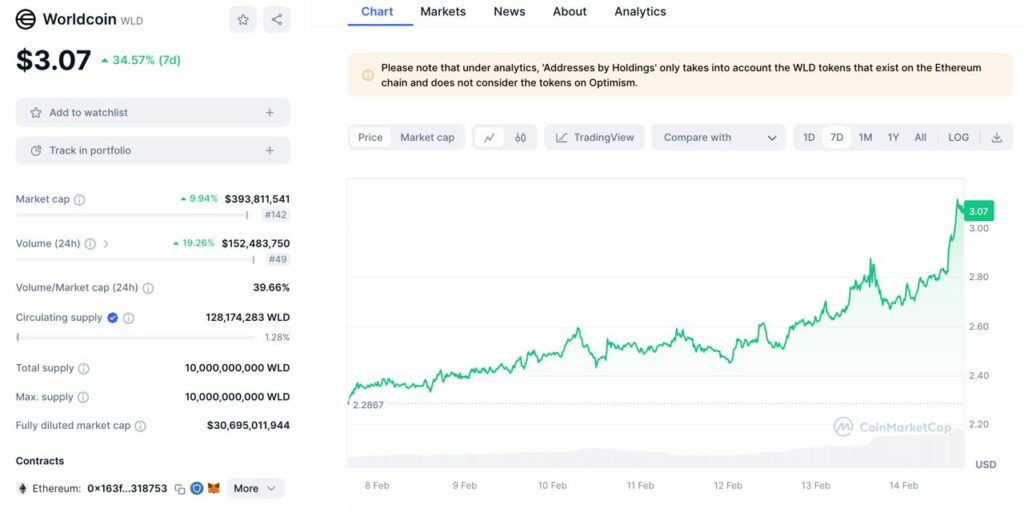Viewport: 1024px width, 509px height.
Task: Switch to line chart view icon
Action: (x=488, y=138)
